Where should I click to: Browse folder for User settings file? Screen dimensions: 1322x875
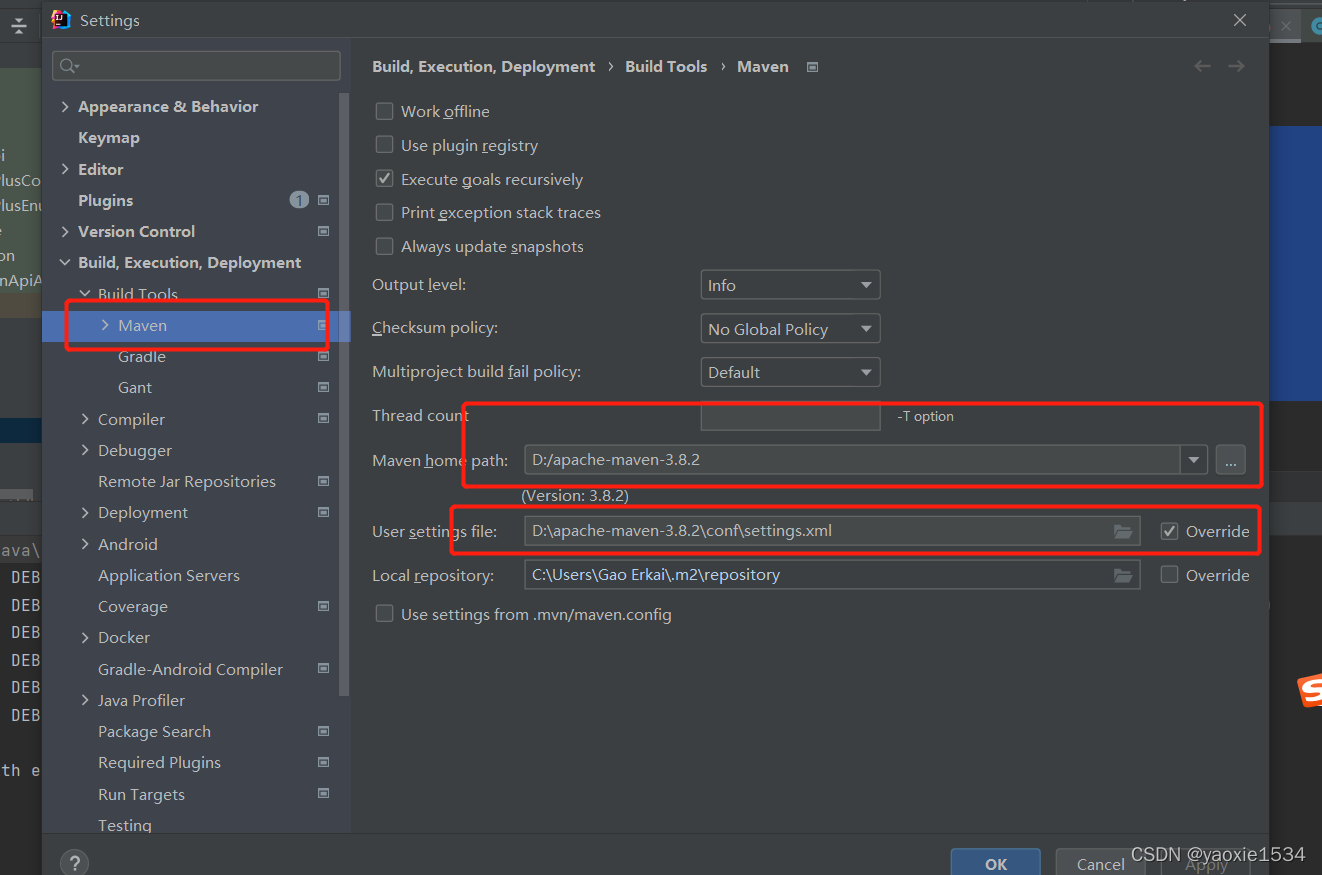coord(1123,531)
